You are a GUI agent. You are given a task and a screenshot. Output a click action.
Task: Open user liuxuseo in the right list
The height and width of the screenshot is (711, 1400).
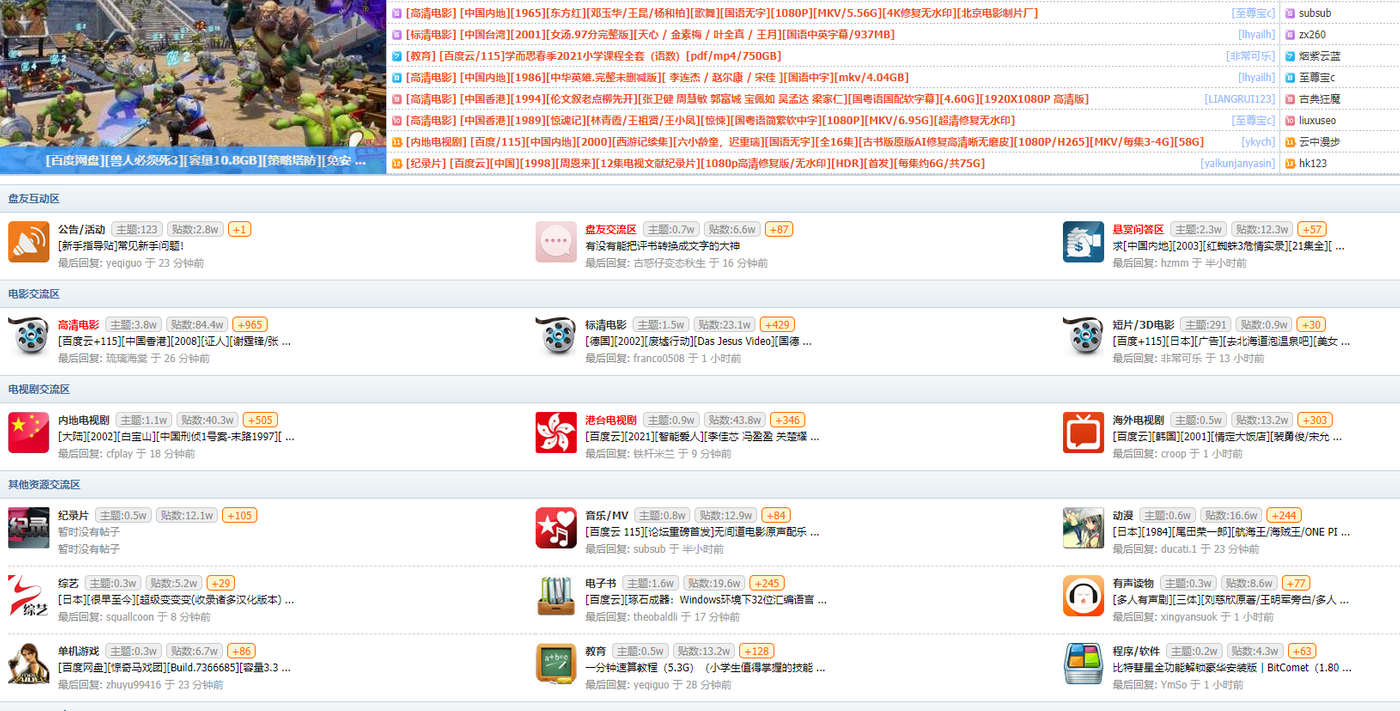point(1317,120)
